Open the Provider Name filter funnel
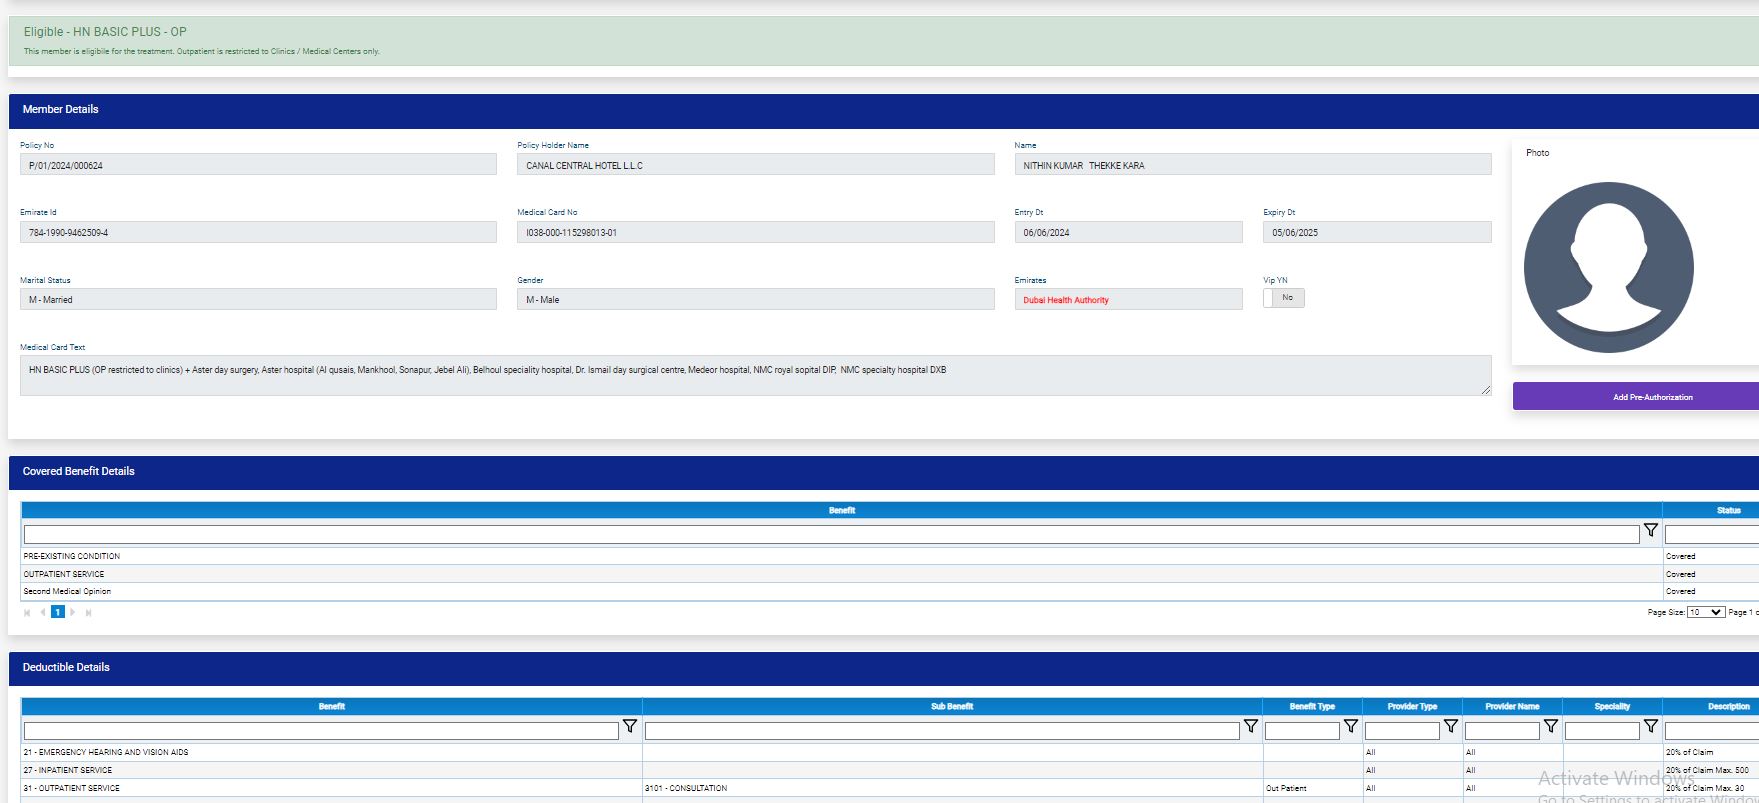 1550,727
